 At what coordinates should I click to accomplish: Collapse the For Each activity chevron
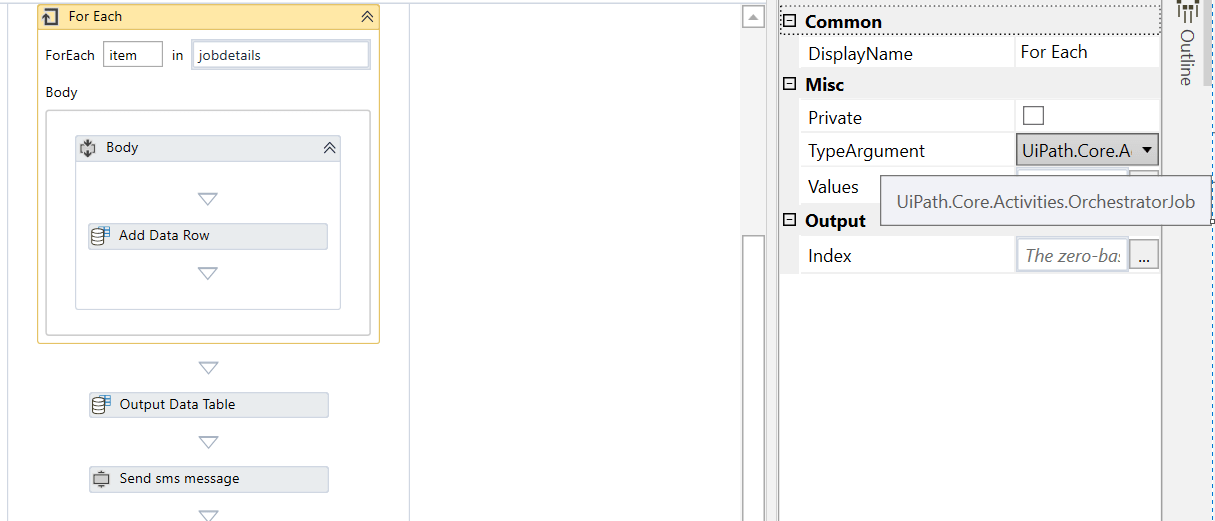367,17
